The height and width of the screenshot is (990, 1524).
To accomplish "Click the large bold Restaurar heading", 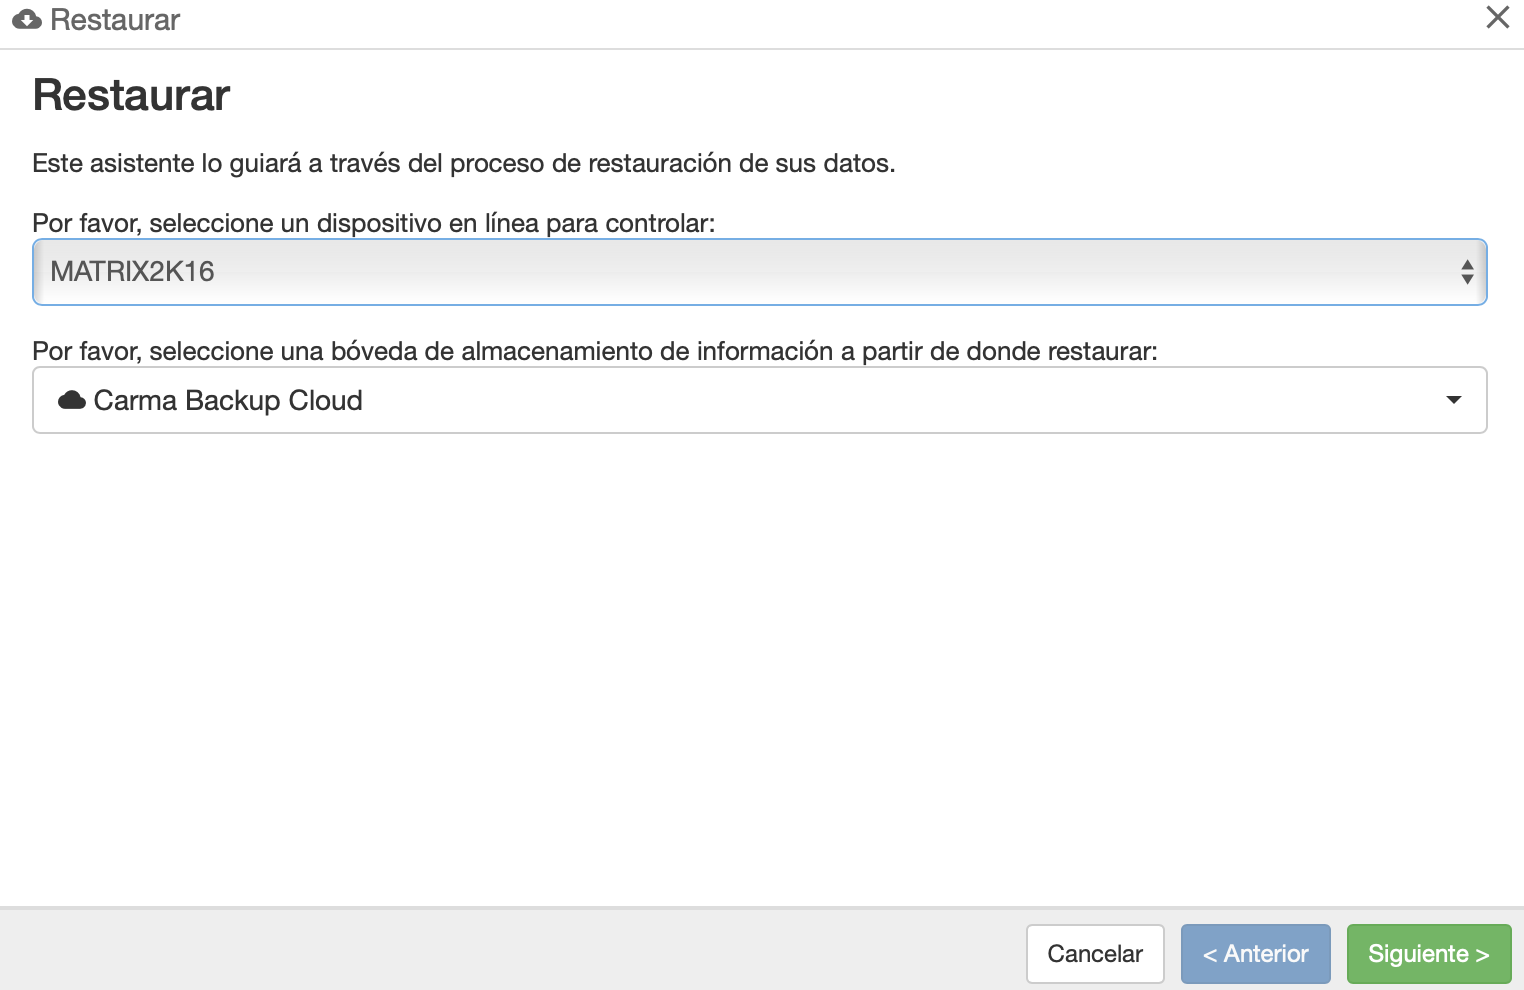I will click(x=131, y=96).
